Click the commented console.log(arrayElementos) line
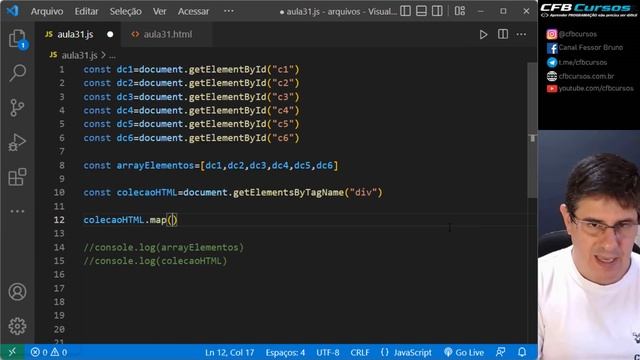This screenshot has height=360, width=640. tap(163, 247)
